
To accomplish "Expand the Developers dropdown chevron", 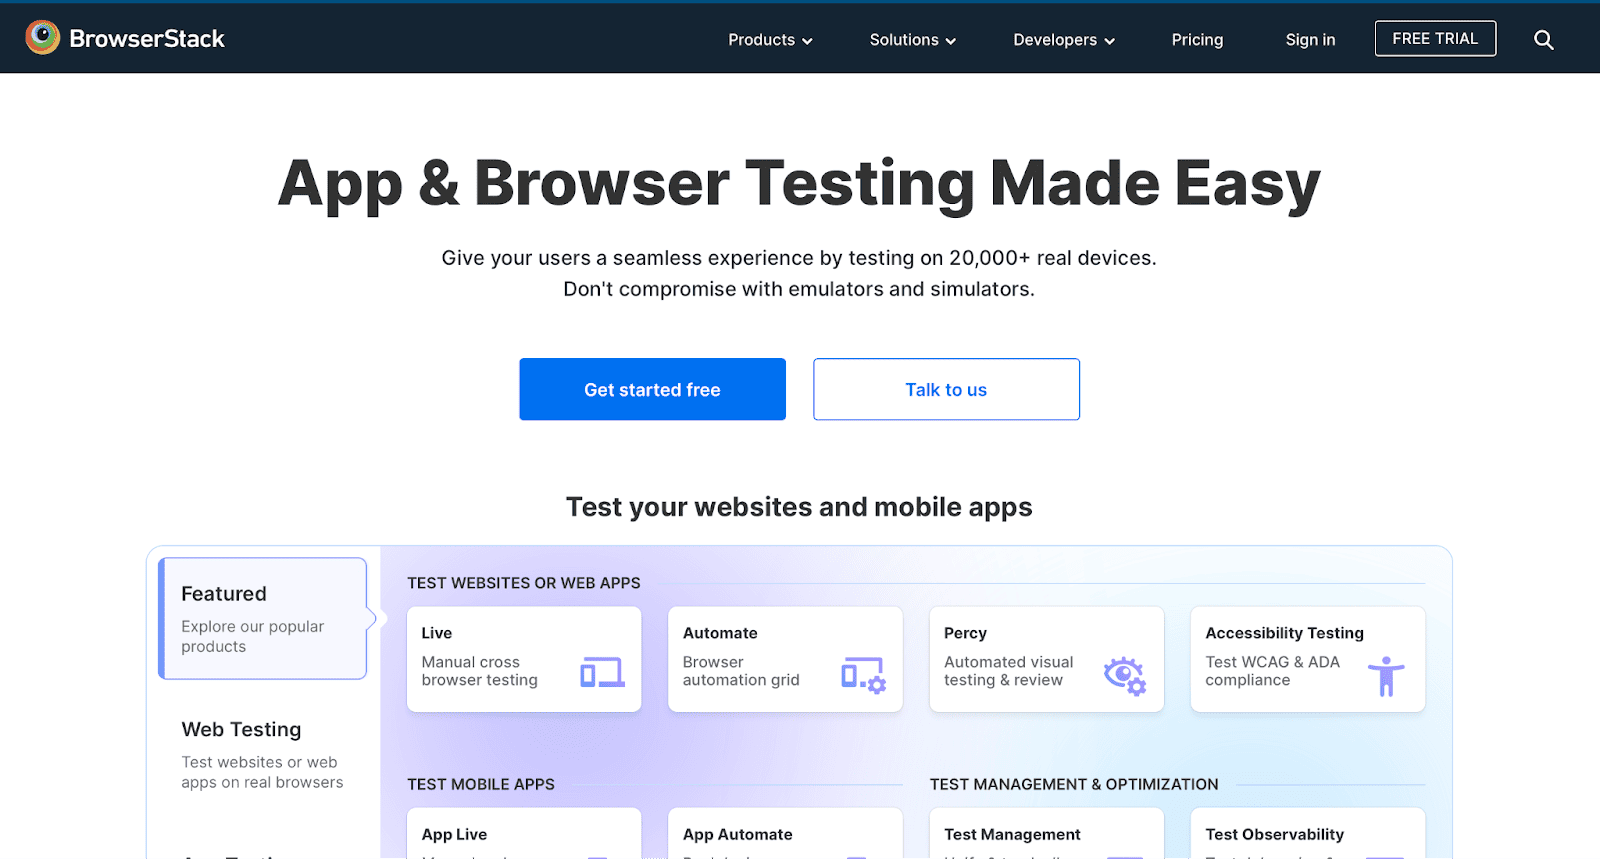I will click(1109, 41).
